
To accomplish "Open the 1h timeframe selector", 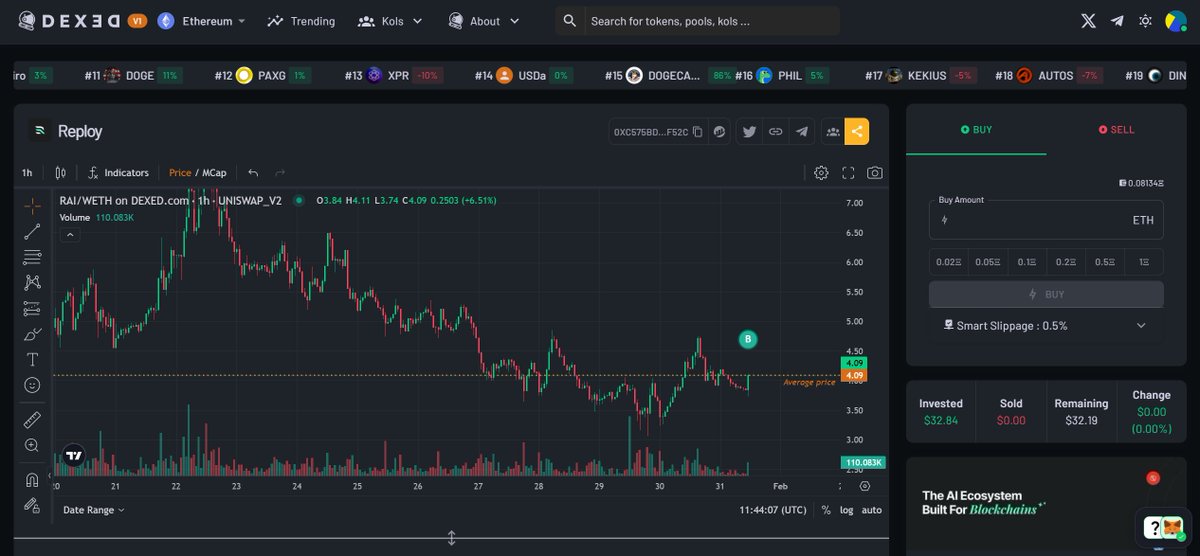I will (x=27, y=173).
